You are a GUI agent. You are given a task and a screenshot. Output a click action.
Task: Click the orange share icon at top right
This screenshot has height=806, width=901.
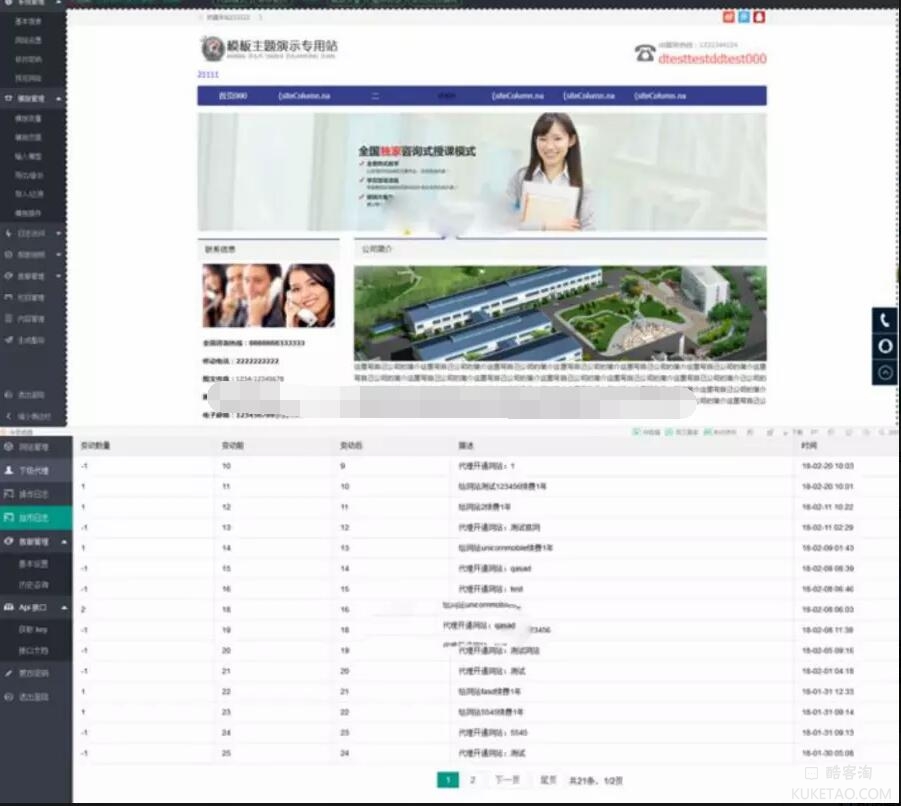(728, 16)
